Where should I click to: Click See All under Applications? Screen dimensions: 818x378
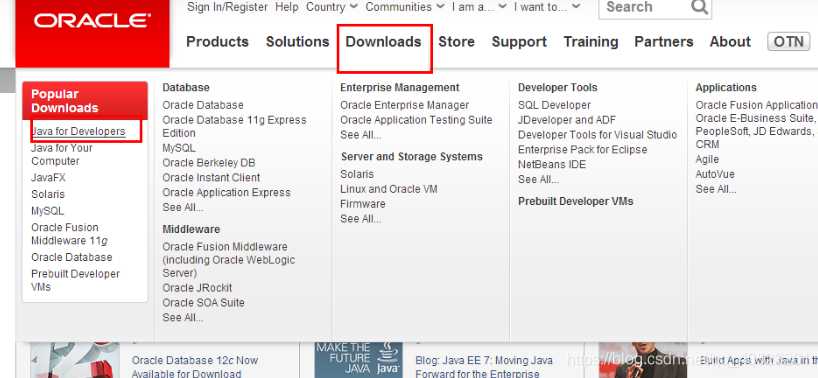point(716,189)
